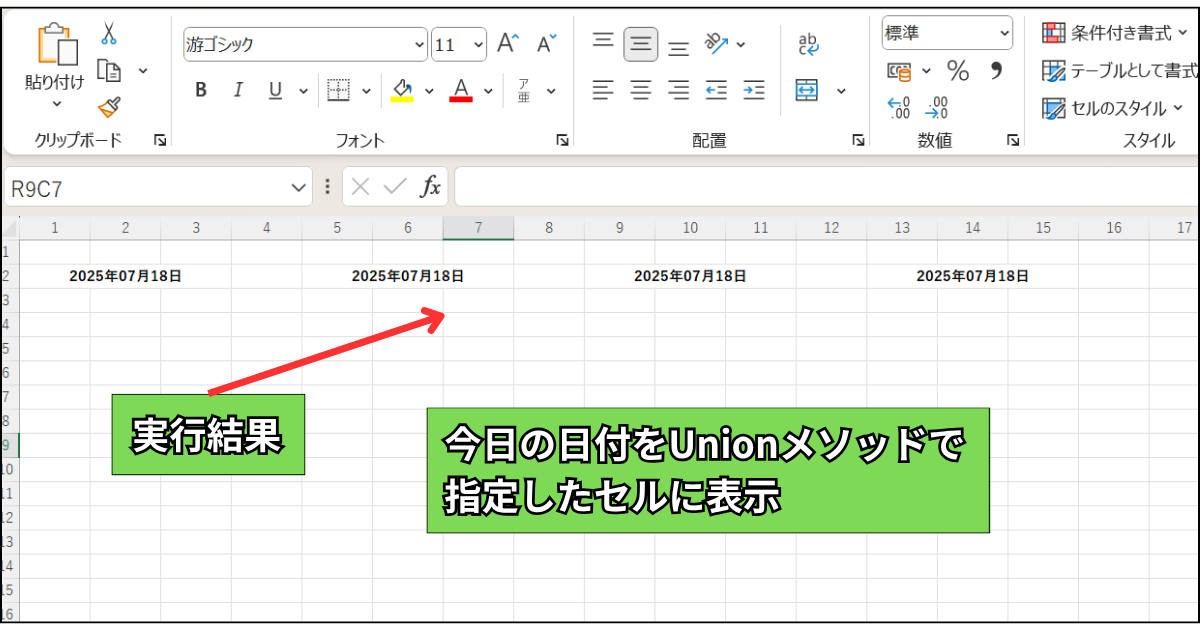Open the Clipboard group dialog launcher

pyautogui.click(x=160, y=141)
